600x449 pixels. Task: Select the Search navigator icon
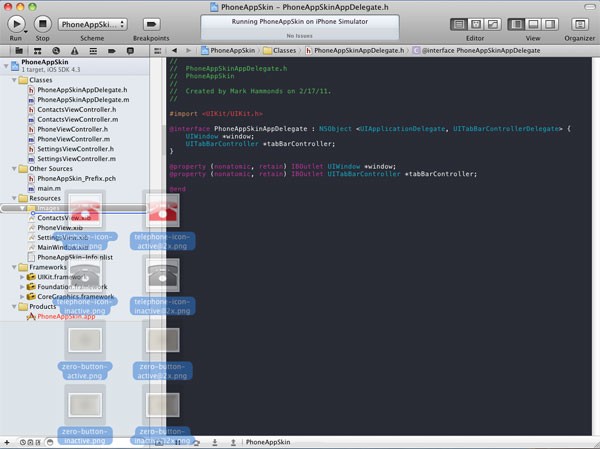56,51
